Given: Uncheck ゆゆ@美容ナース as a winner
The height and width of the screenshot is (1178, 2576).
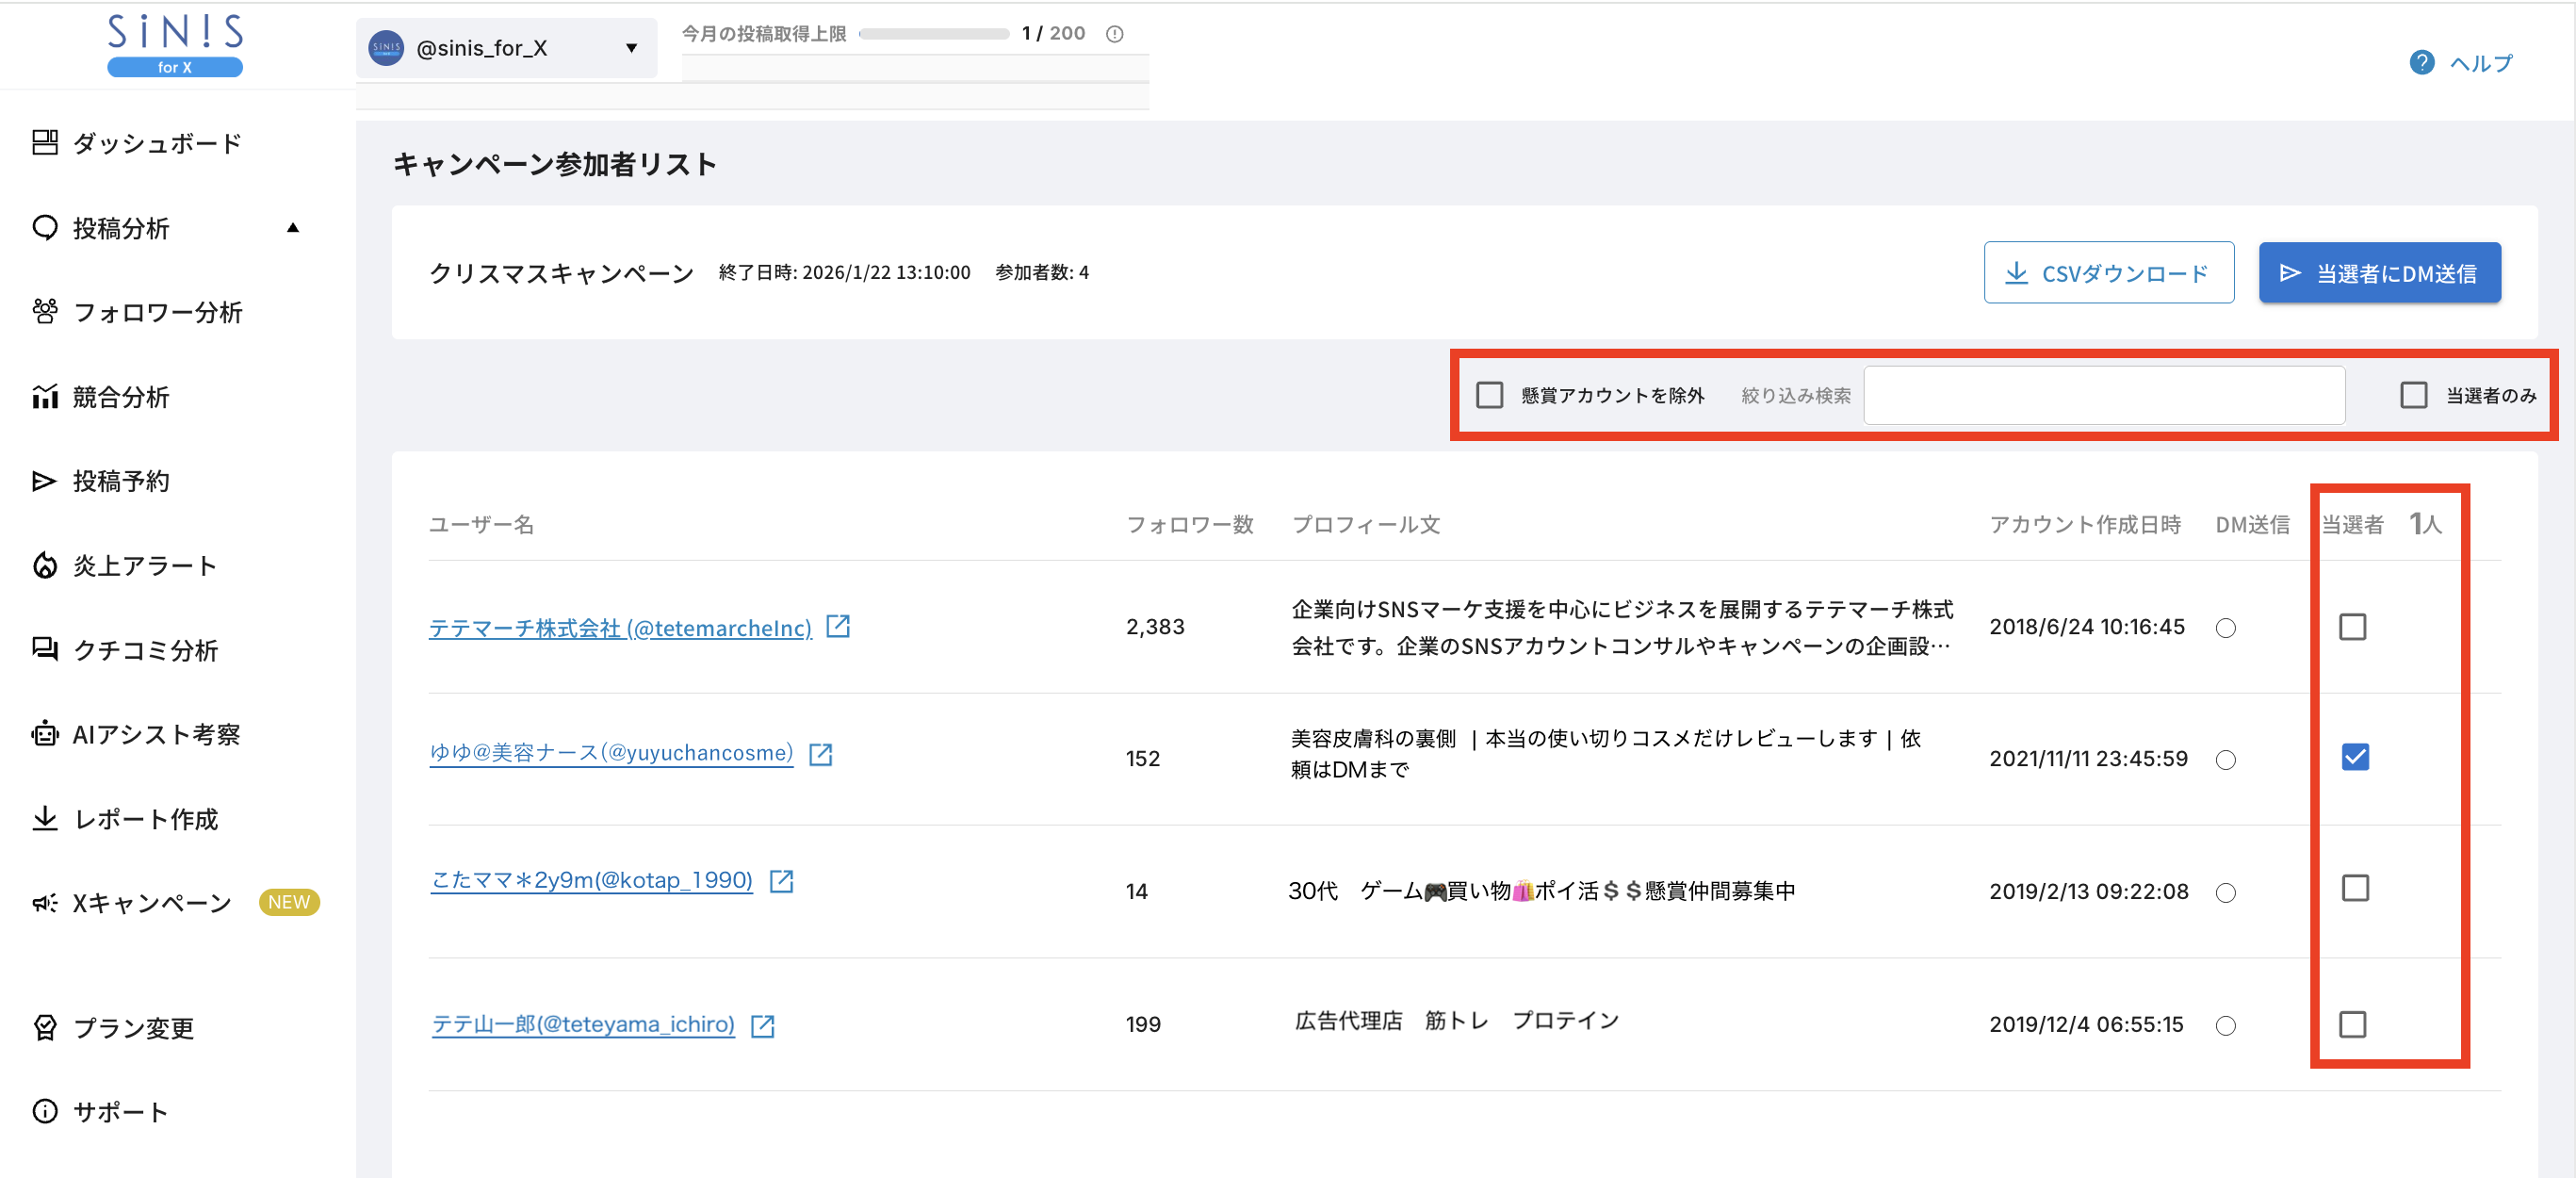Looking at the screenshot, I should coord(2355,757).
